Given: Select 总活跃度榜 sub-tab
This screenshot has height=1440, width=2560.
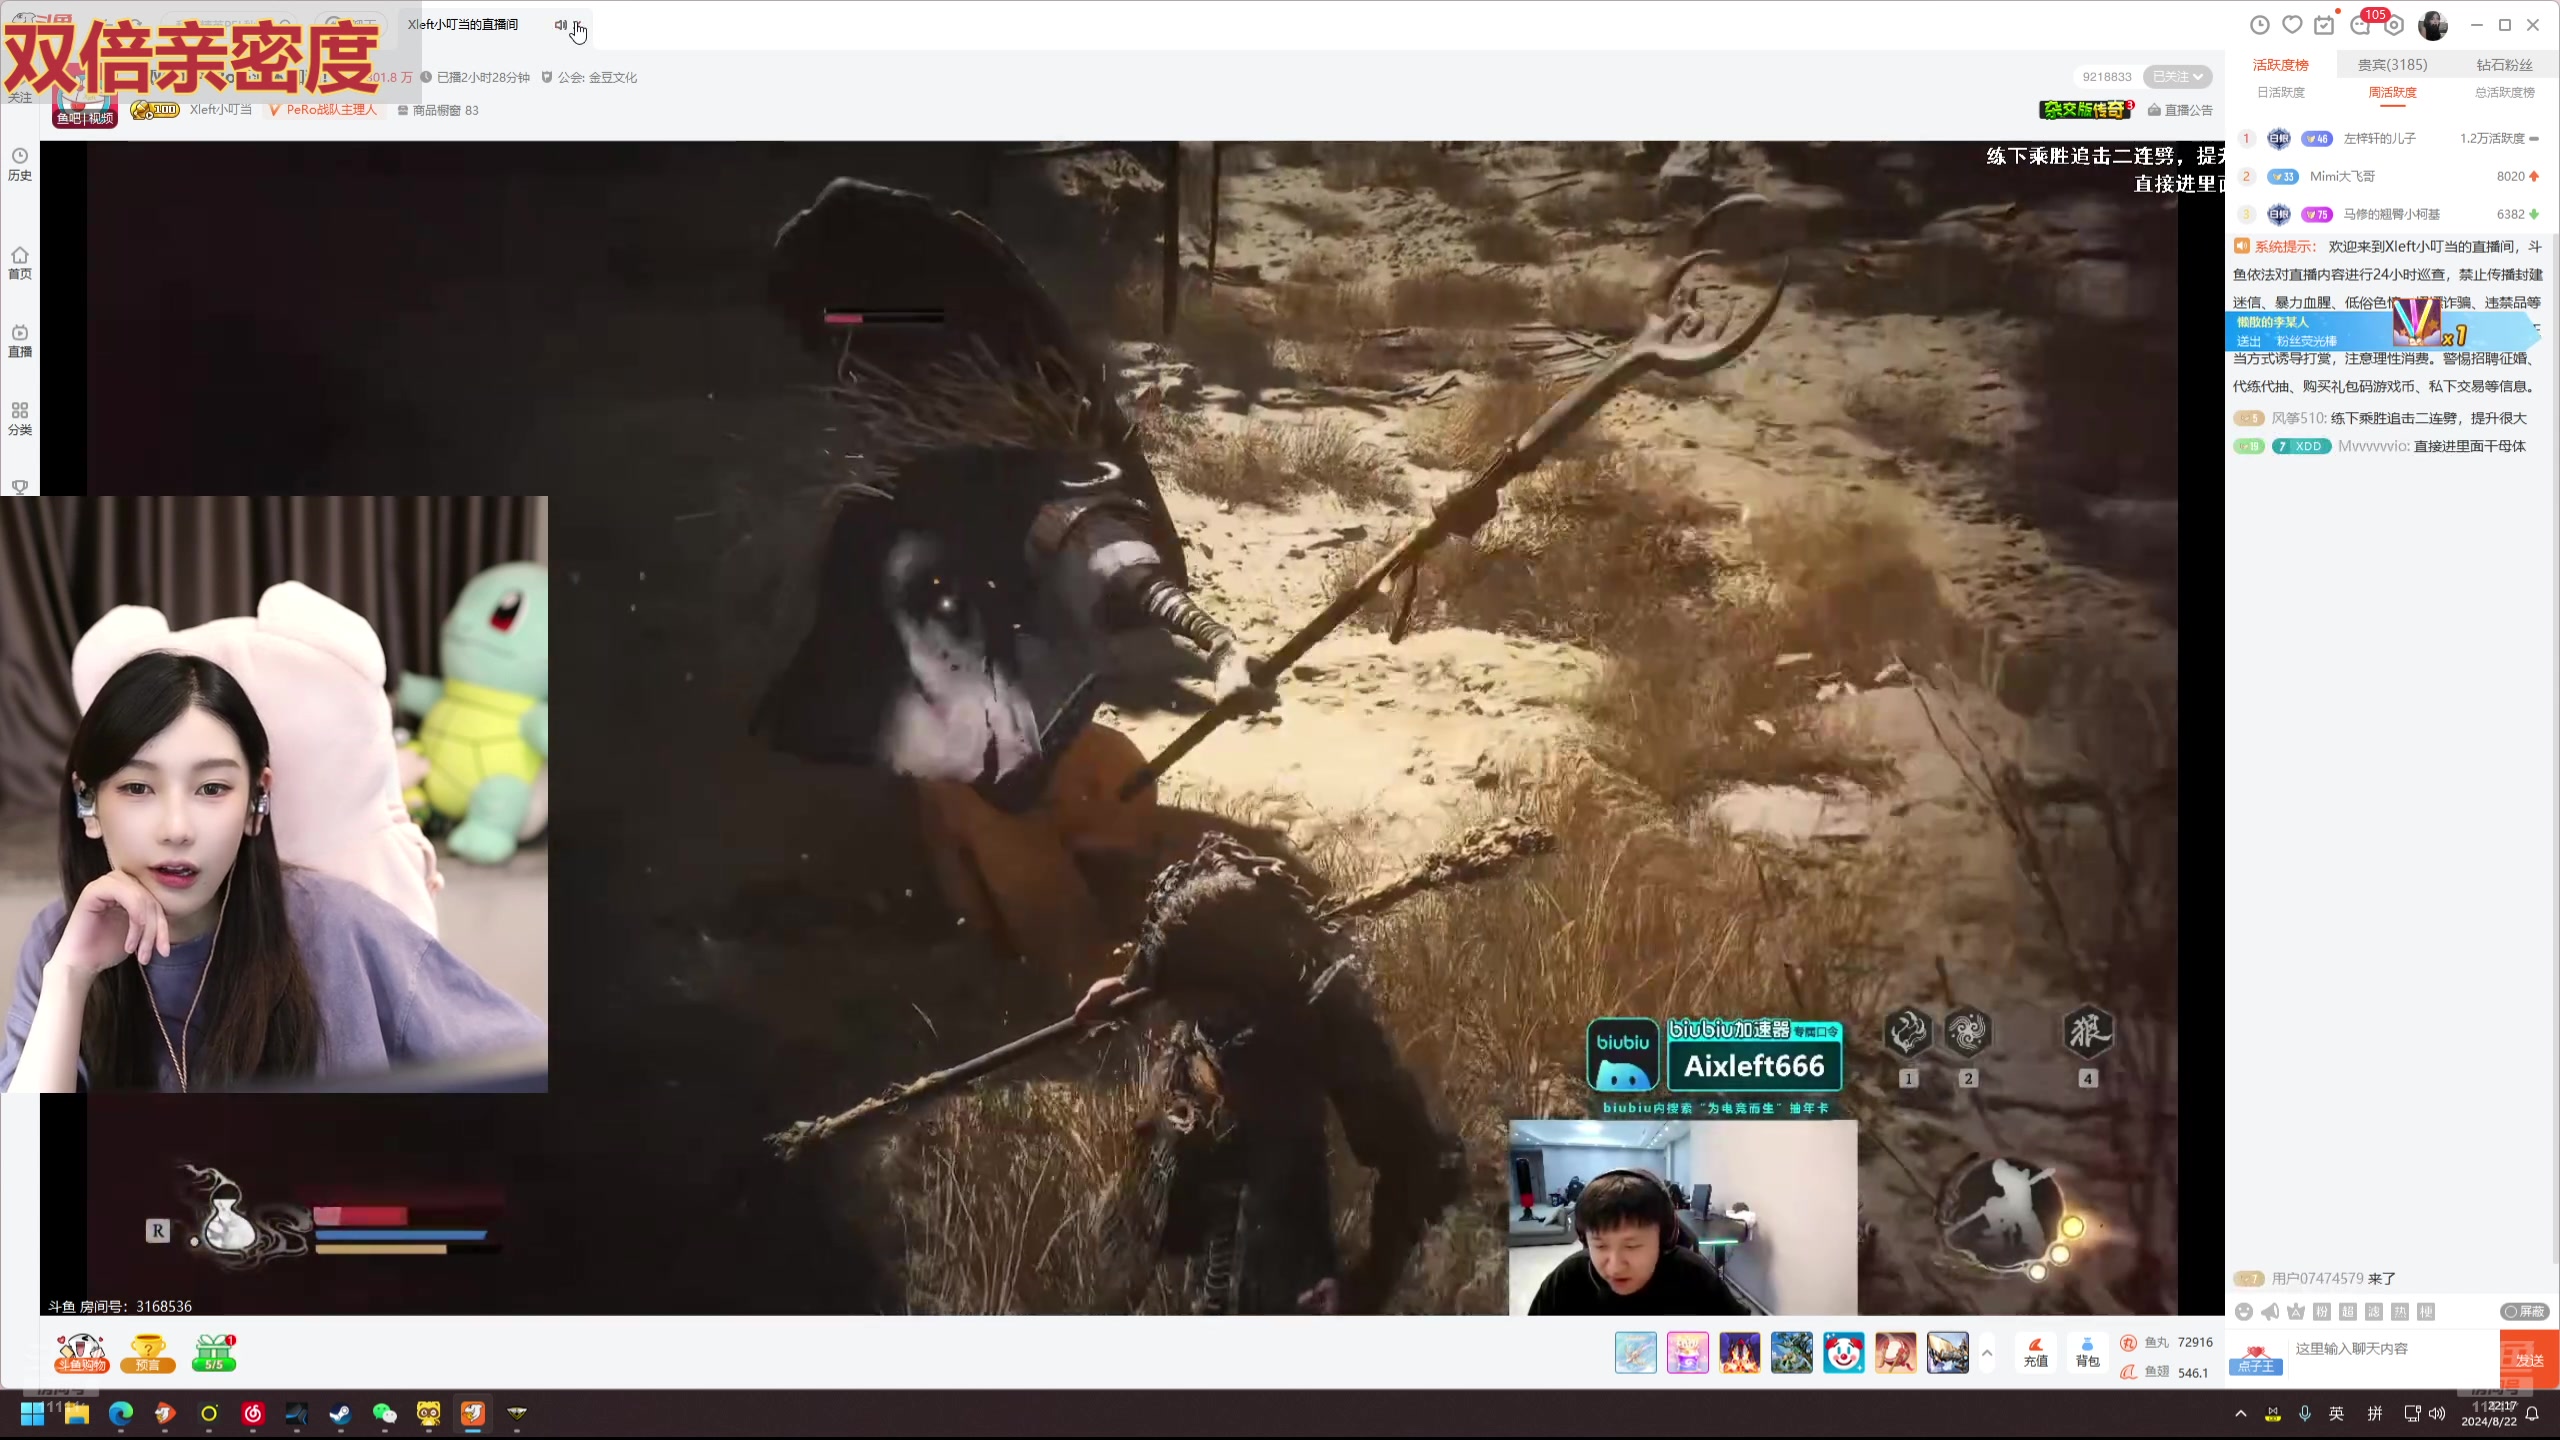Looking at the screenshot, I should pos(2504,92).
